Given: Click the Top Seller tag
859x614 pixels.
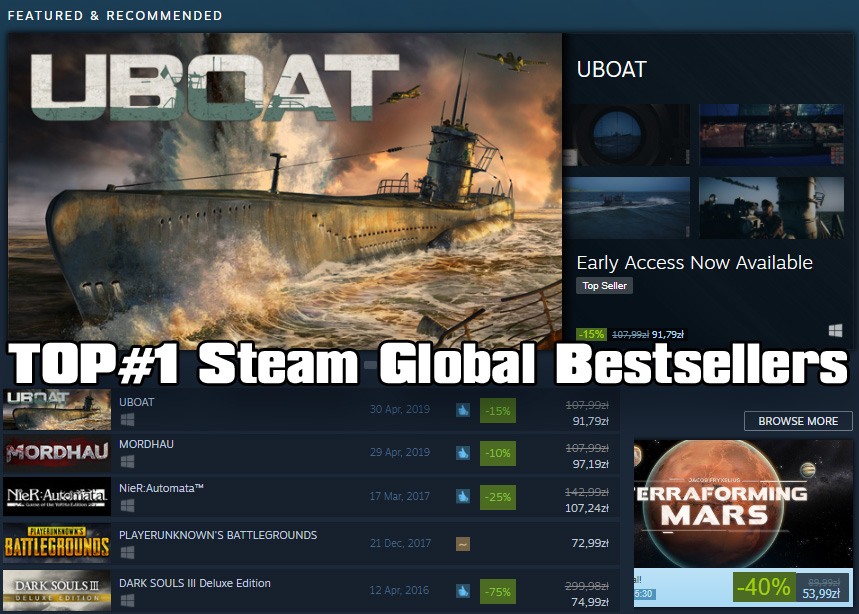Looking at the screenshot, I should [x=604, y=285].
